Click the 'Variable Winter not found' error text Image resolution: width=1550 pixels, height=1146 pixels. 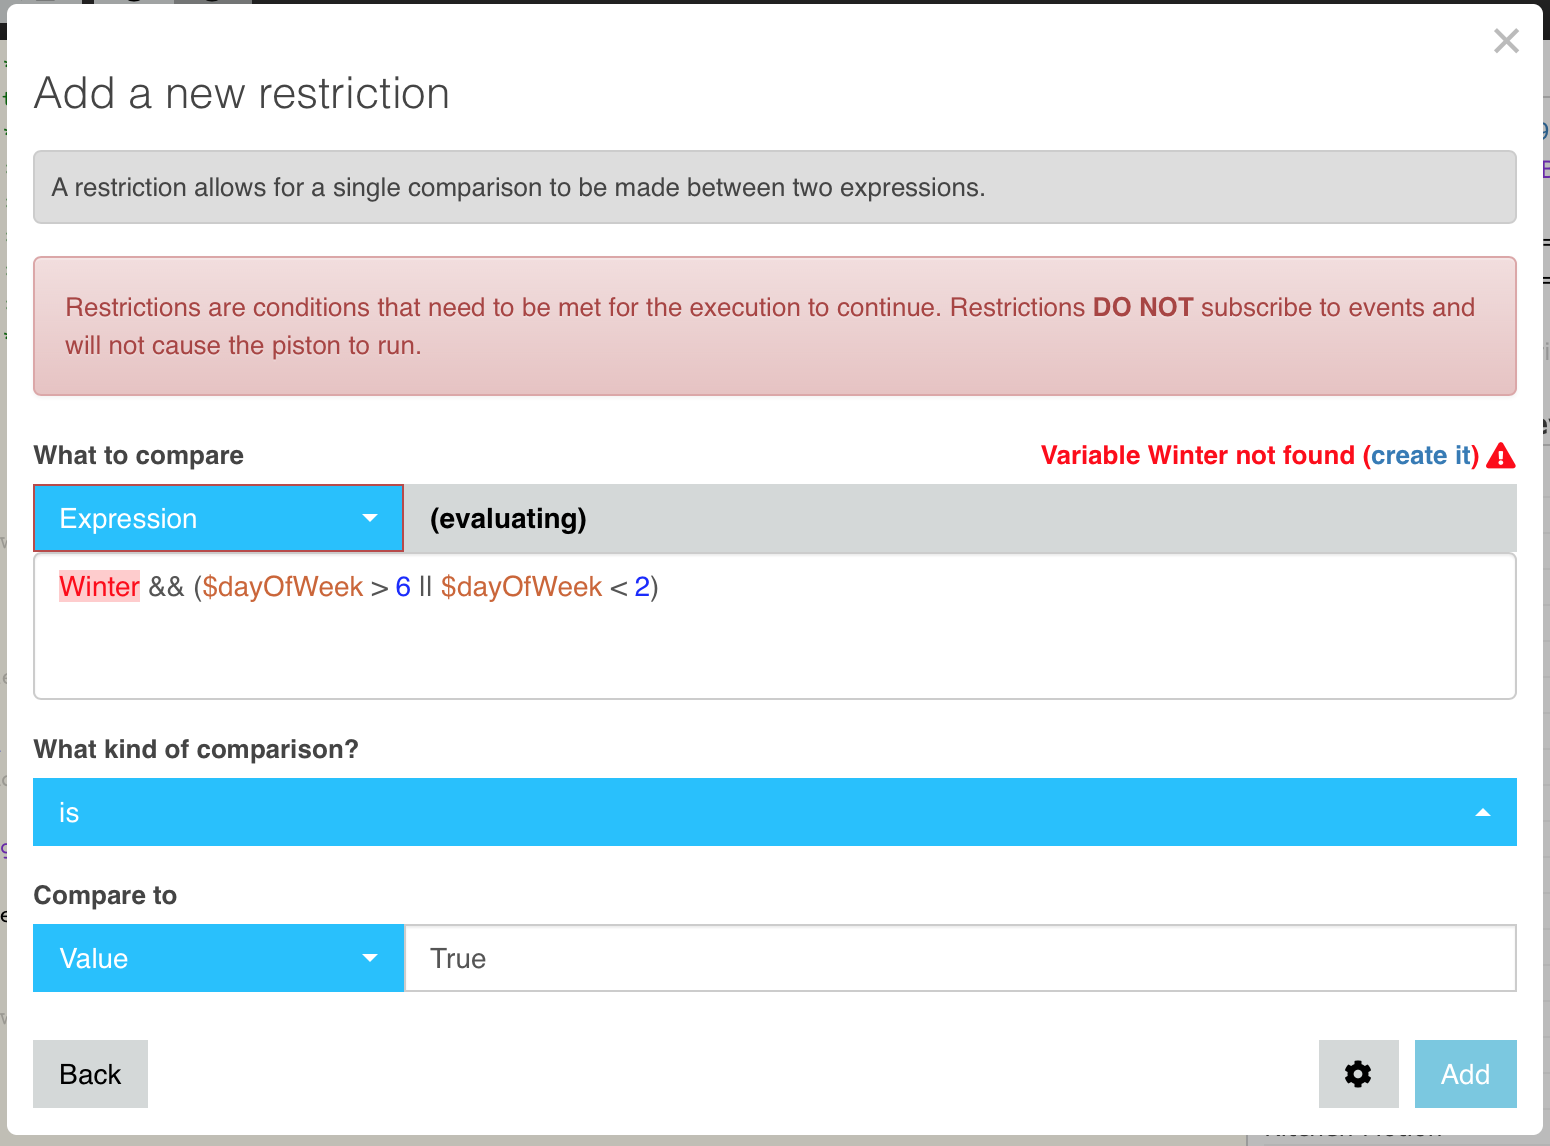[x=1197, y=456]
